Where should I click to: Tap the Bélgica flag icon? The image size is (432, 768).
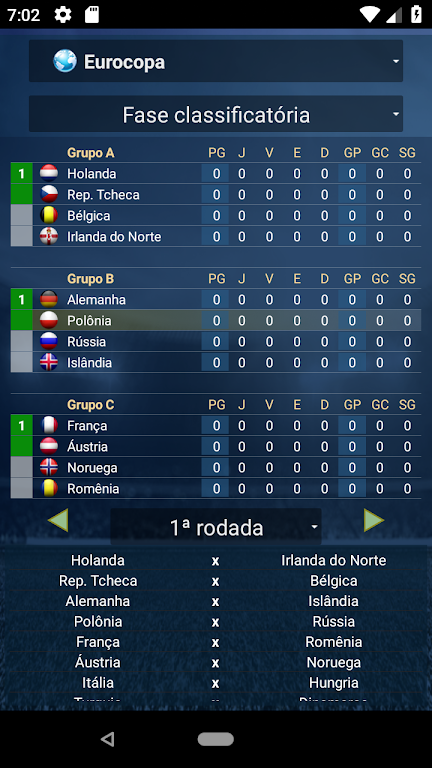(x=48, y=216)
